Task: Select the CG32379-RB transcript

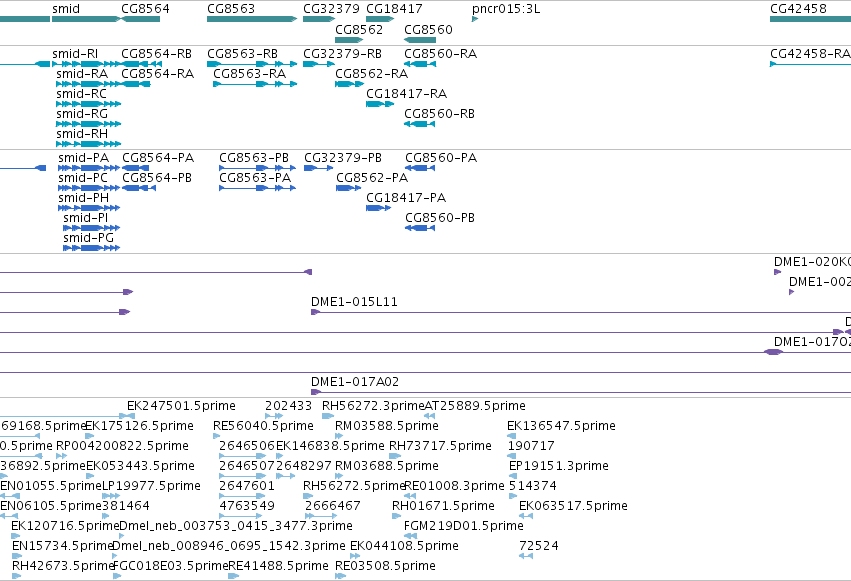Action: click(342, 54)
